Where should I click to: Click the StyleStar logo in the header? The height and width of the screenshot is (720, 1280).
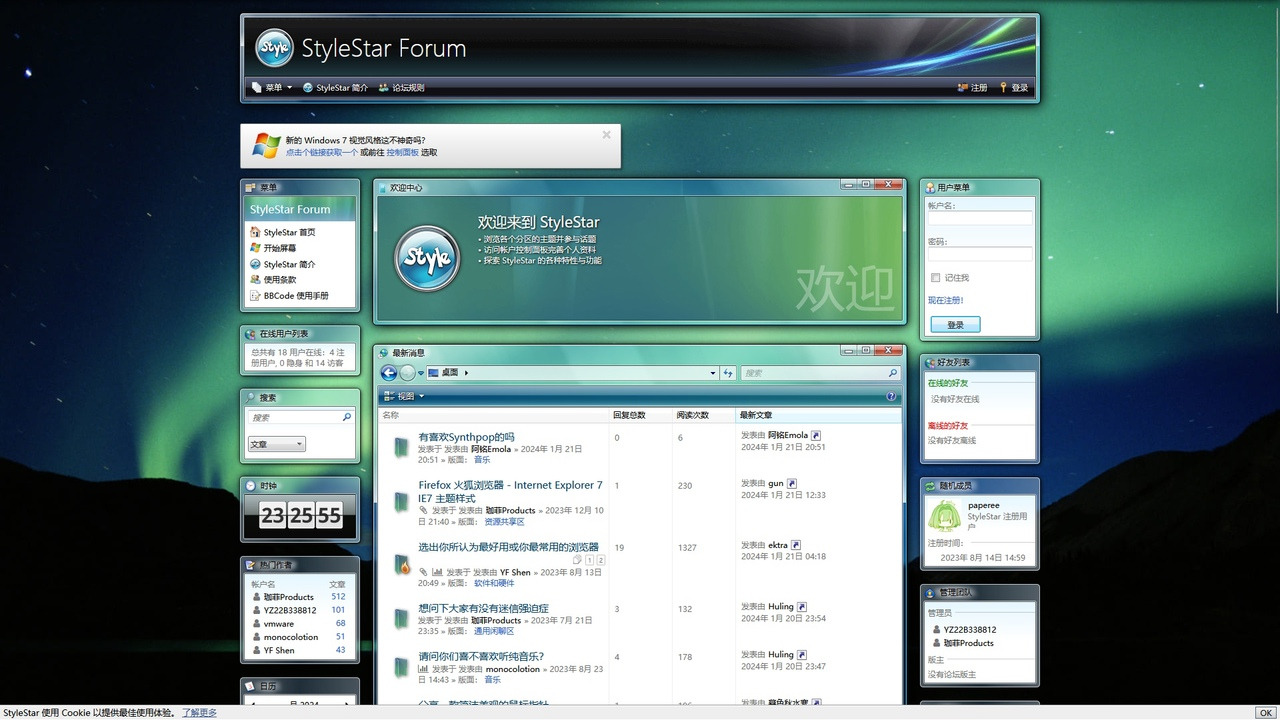pyautogui.click(x=274, y=48)
